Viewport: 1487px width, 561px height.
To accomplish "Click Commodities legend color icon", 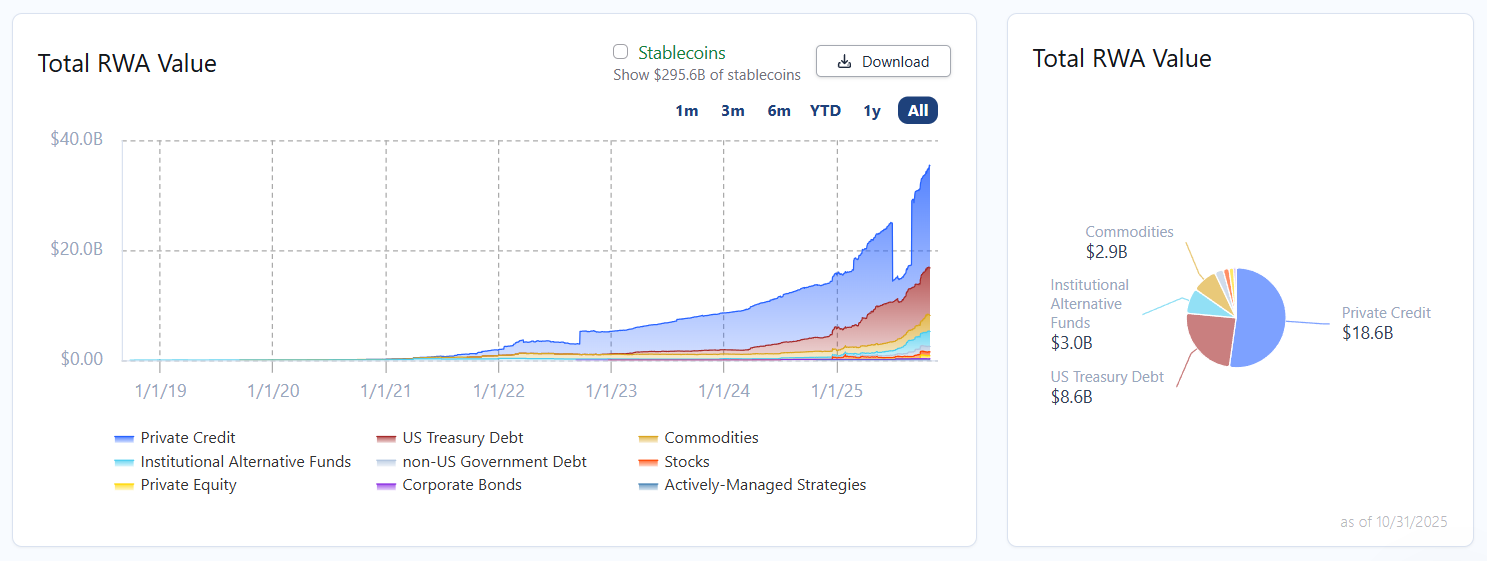I will point(648,439).
